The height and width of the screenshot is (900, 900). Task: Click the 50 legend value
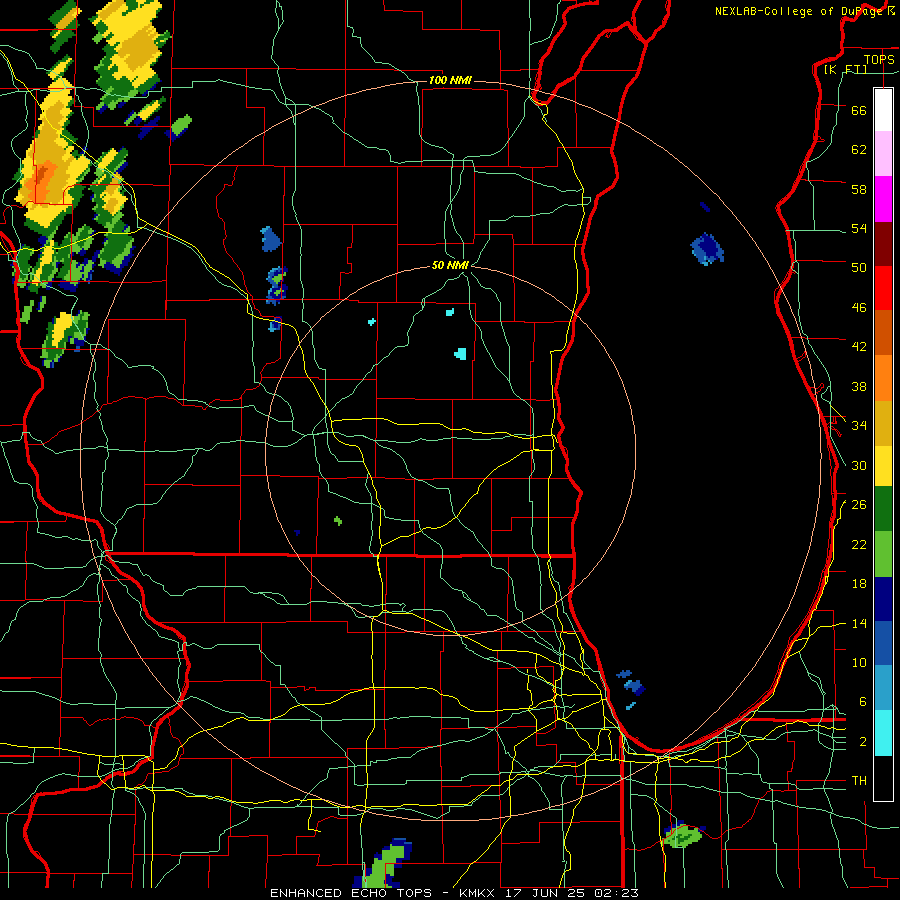859,268
